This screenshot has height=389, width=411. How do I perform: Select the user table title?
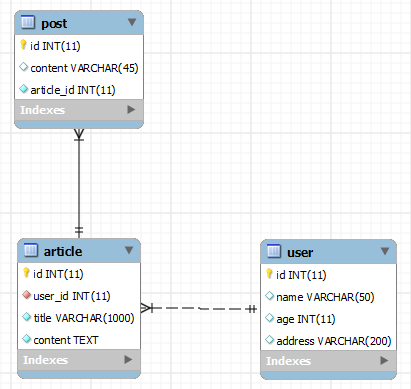click(300, 253)
